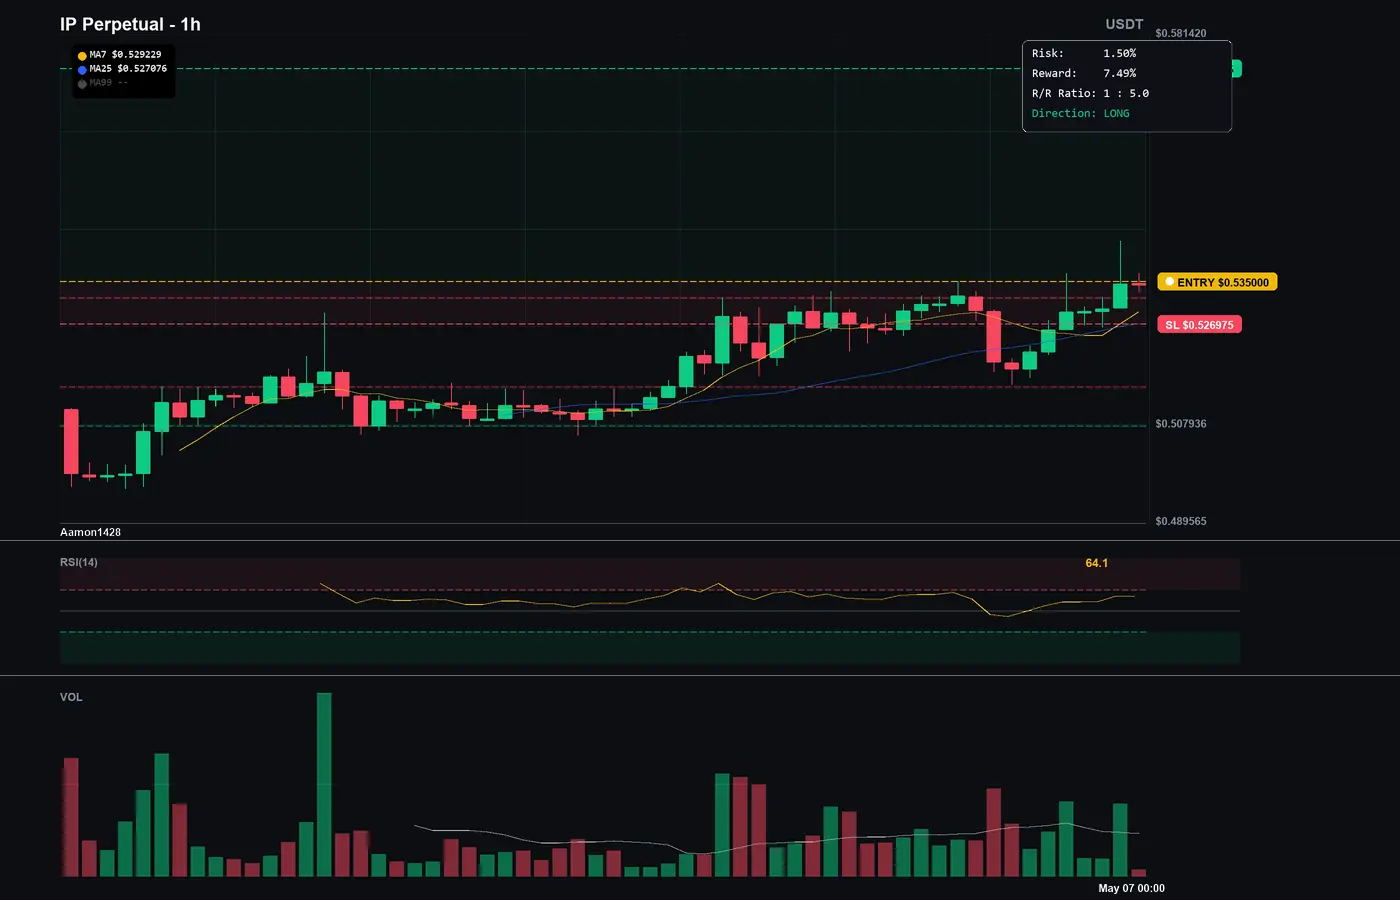
Task: Click the R/R Ratio 1 : 5.0 row
Action: (1090, 93)
